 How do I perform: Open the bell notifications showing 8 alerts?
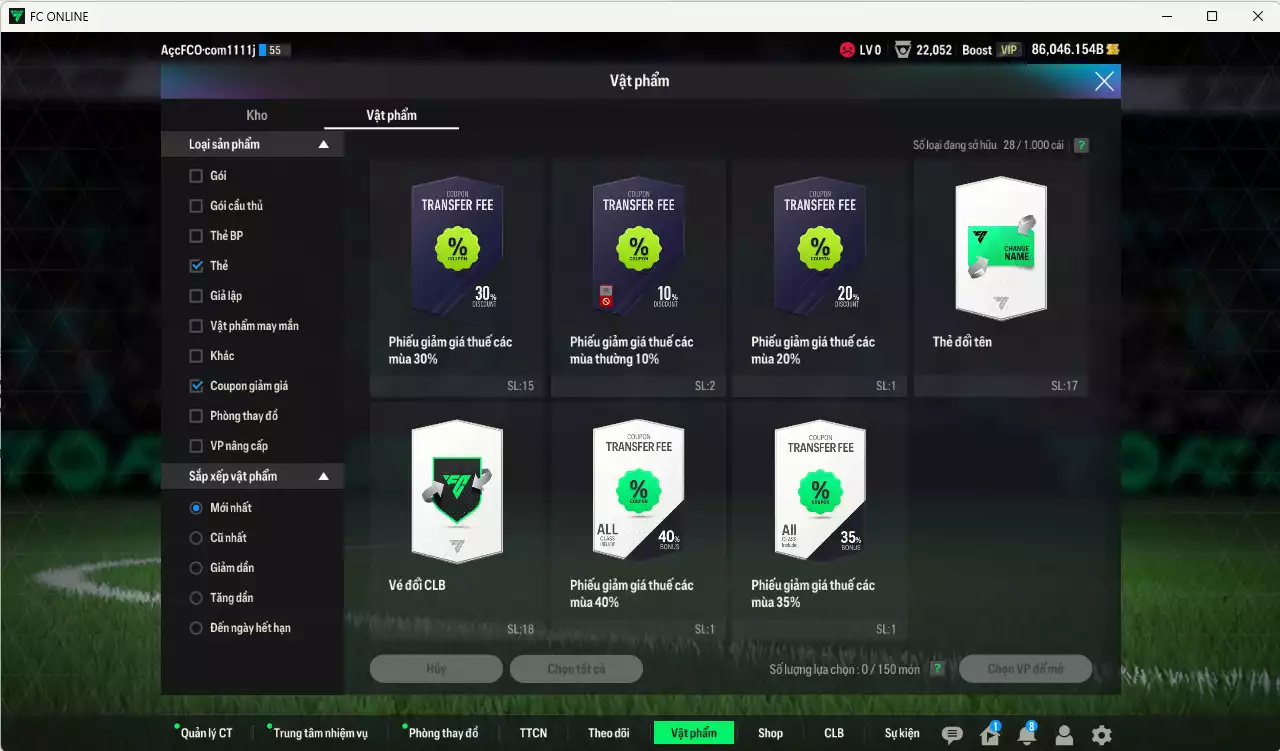(1026, 735)
